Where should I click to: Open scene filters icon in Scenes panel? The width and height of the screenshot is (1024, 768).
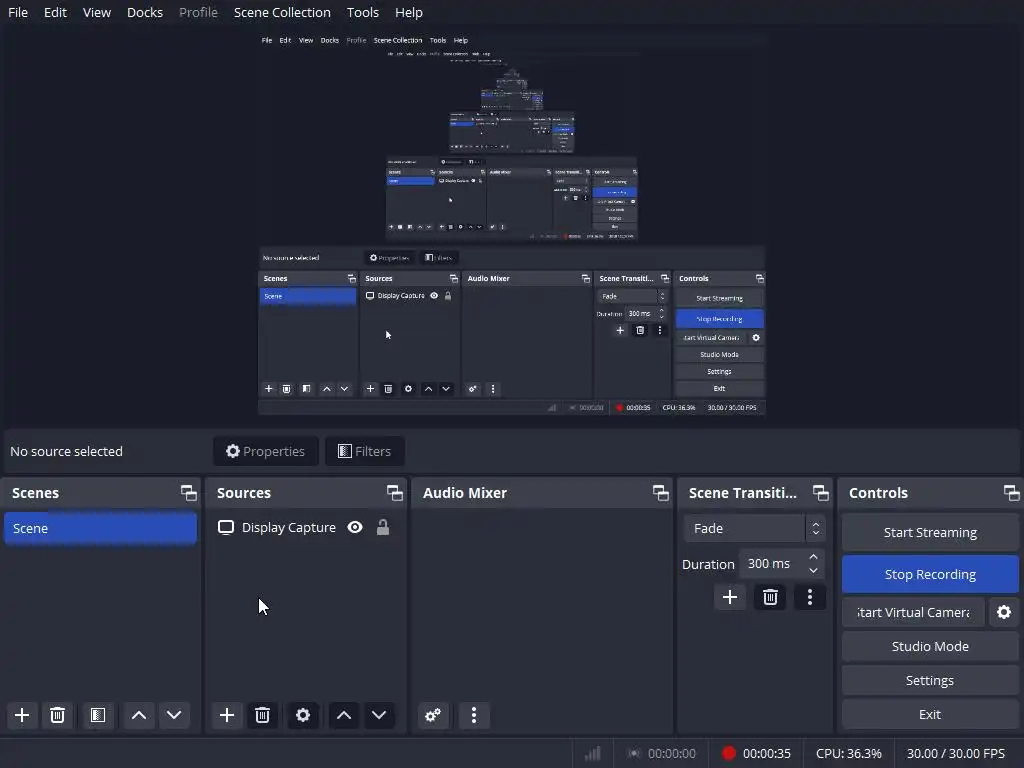[x=97, y=715]
